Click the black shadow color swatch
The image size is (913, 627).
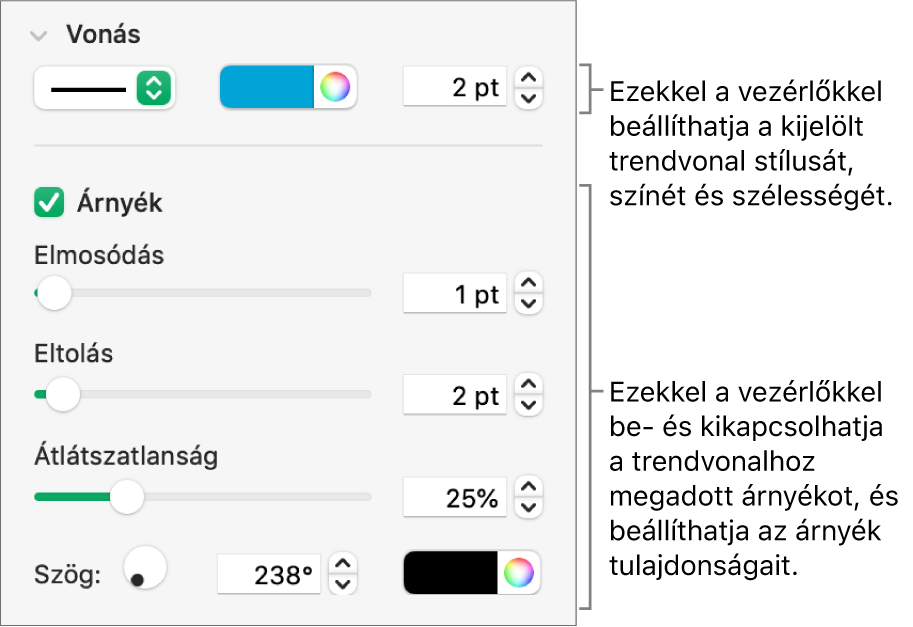click(451, 573)
